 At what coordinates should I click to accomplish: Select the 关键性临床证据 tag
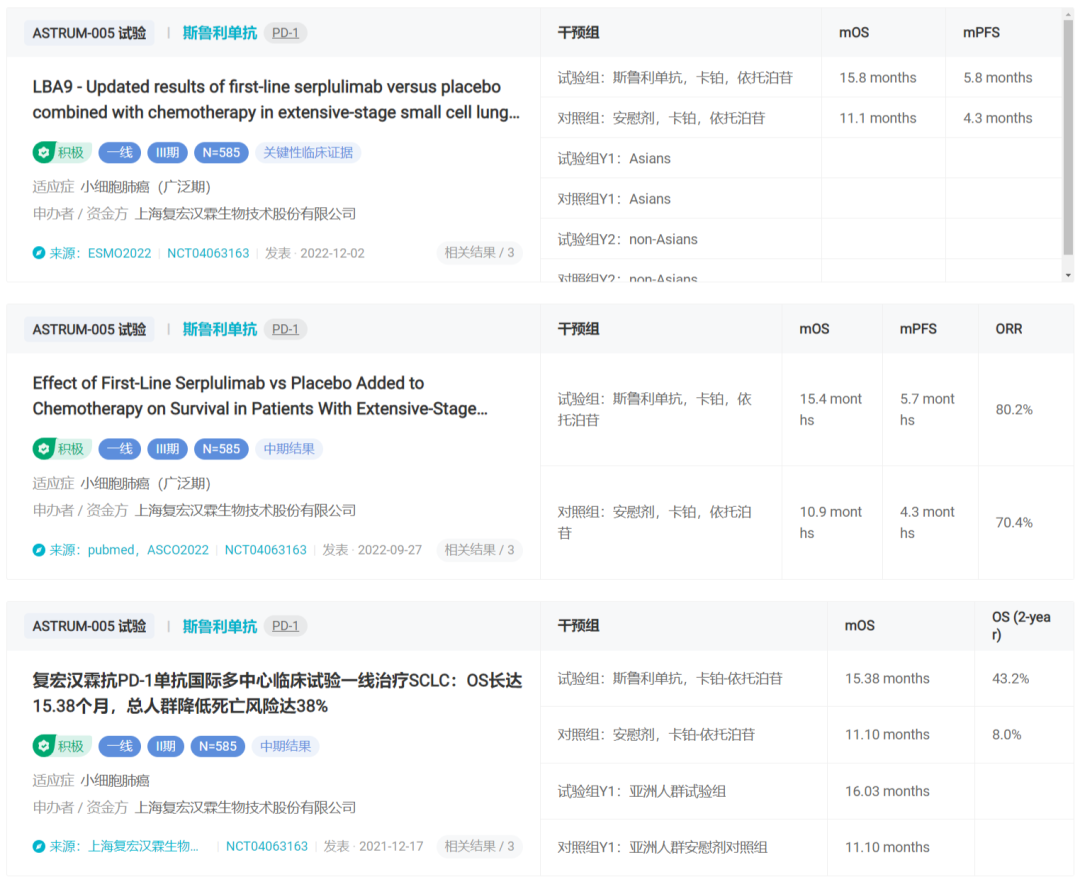click(308, 153)
